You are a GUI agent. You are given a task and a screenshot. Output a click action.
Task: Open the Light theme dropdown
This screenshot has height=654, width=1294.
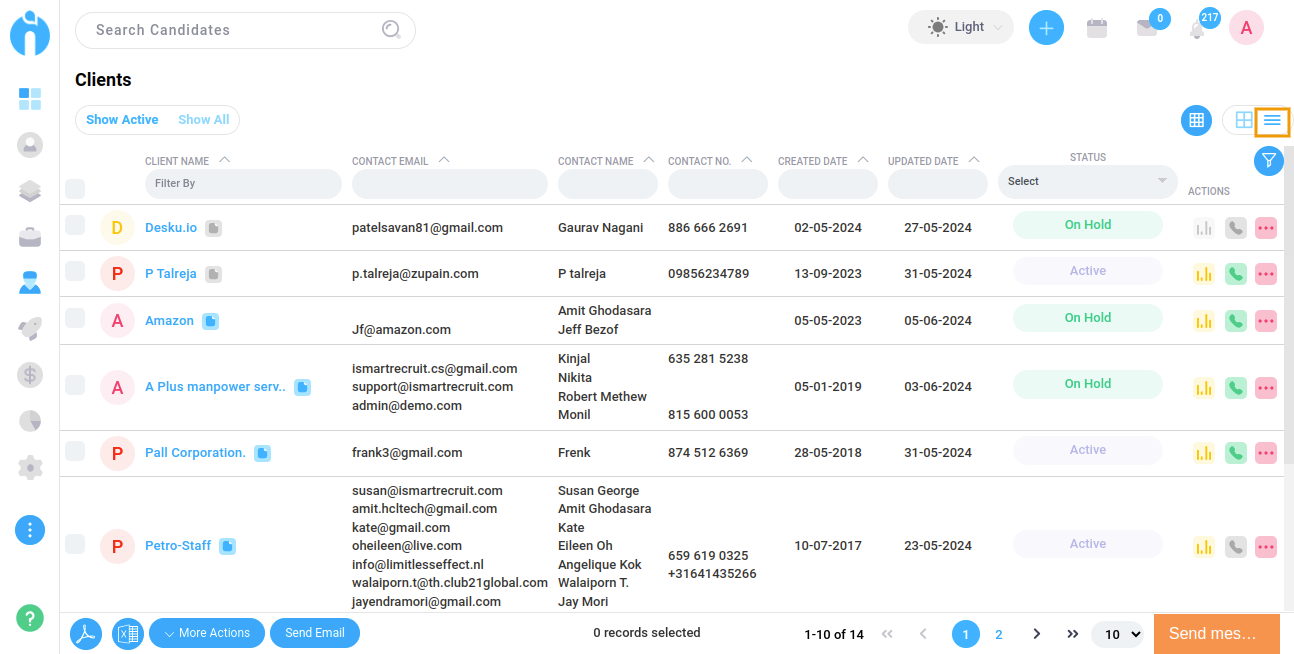click(x=961, y=27)
